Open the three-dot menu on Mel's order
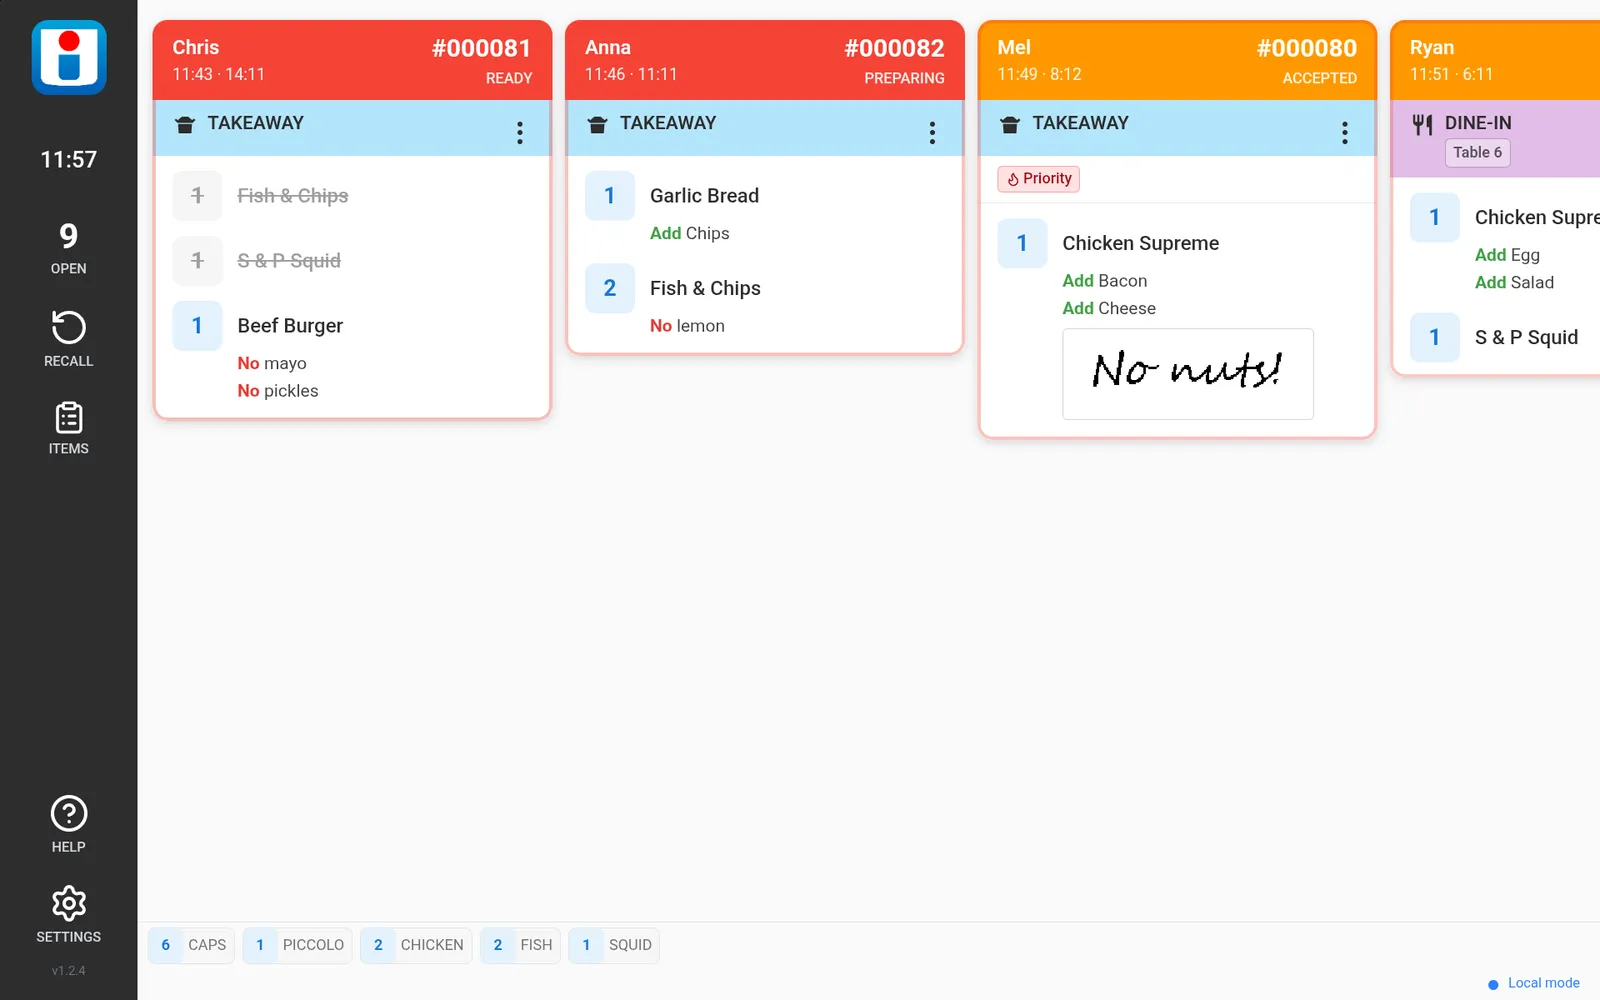Viewport: 1600px width, 1000px height. pos(1345,132)
